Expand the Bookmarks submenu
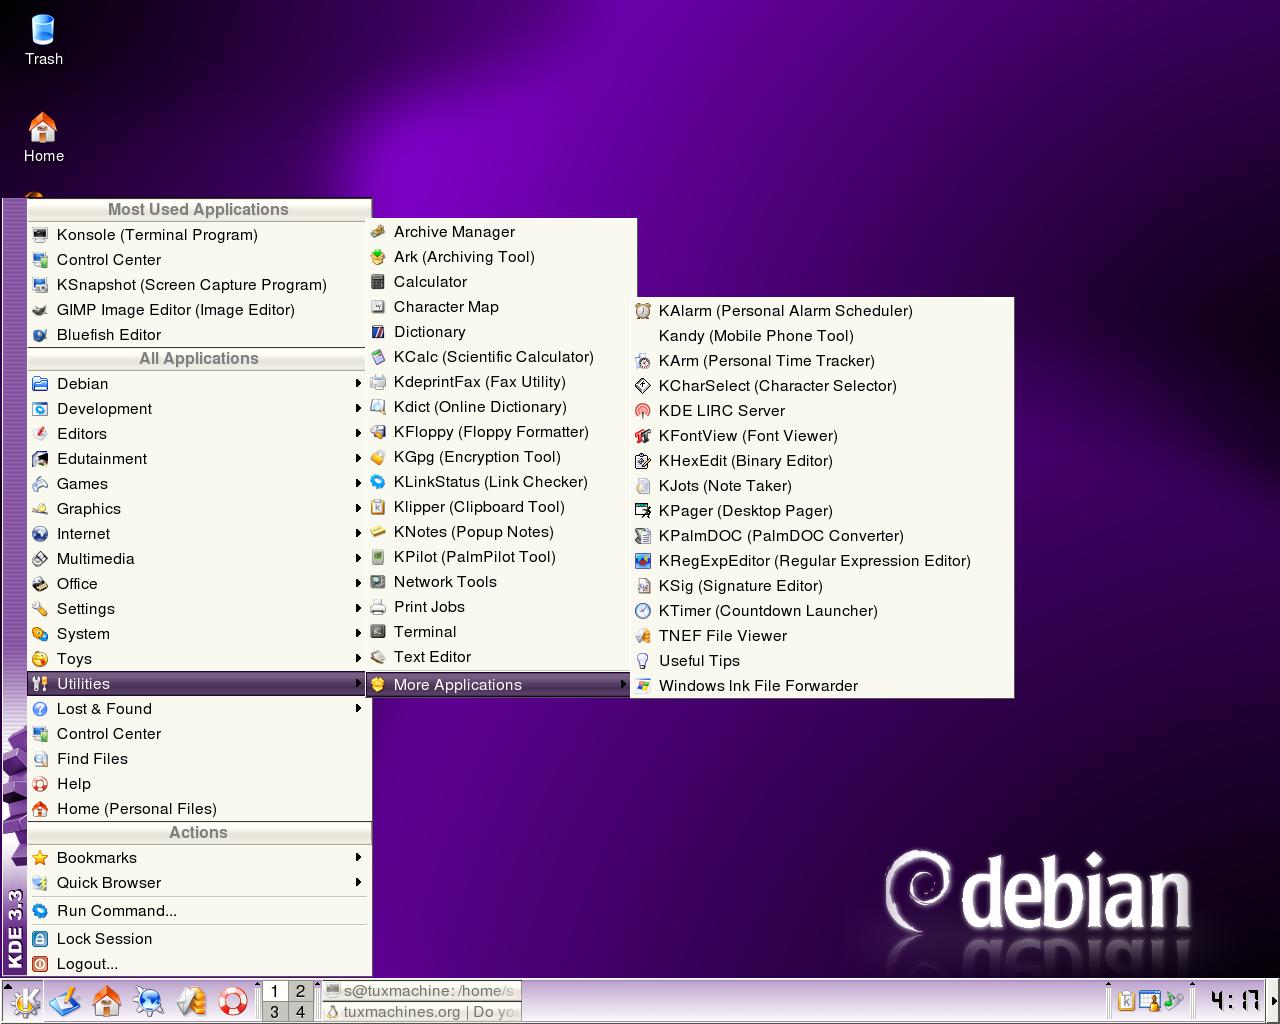Image resolution: width=1280 pixels, height=1024 pixels. (x=198, y=858)
